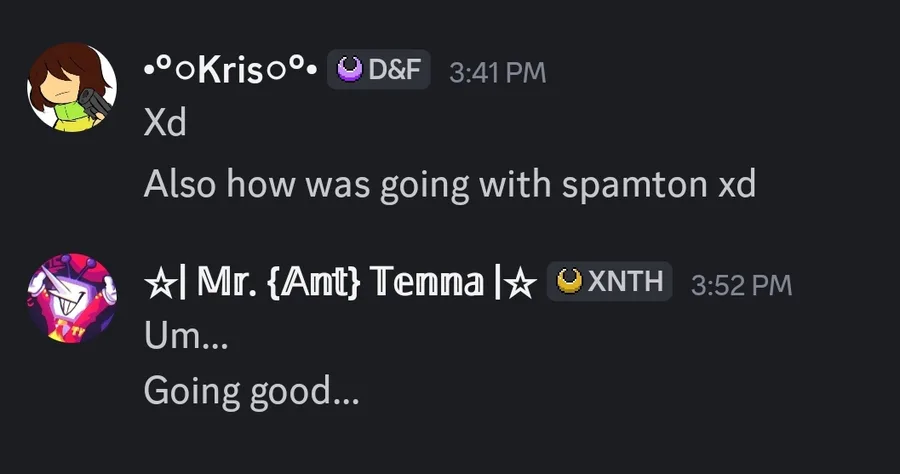The width and height of the screenshot is (900, 474).
Task: Click the bubble decoration after Kris's name
Action: (x=291, y=69)
